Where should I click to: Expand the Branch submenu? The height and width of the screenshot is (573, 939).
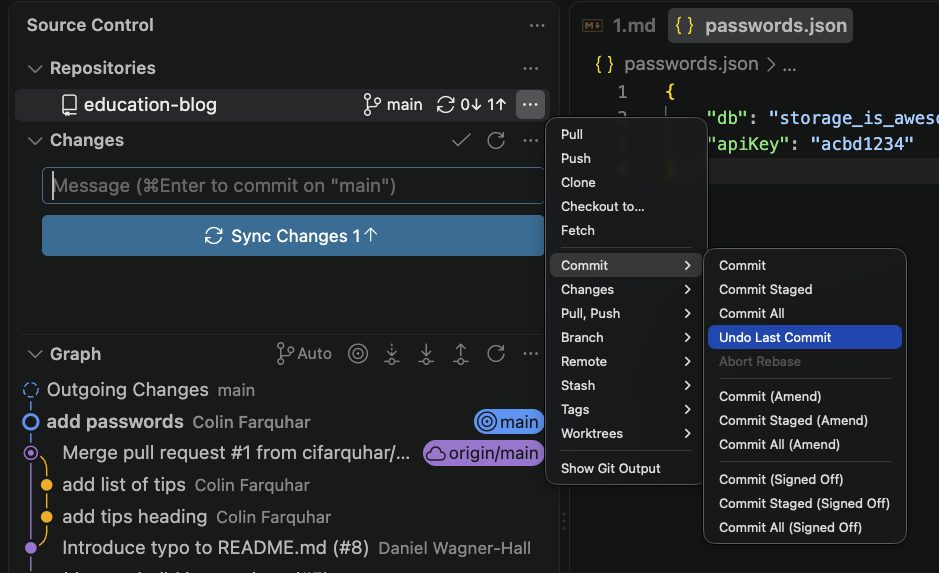626,337
